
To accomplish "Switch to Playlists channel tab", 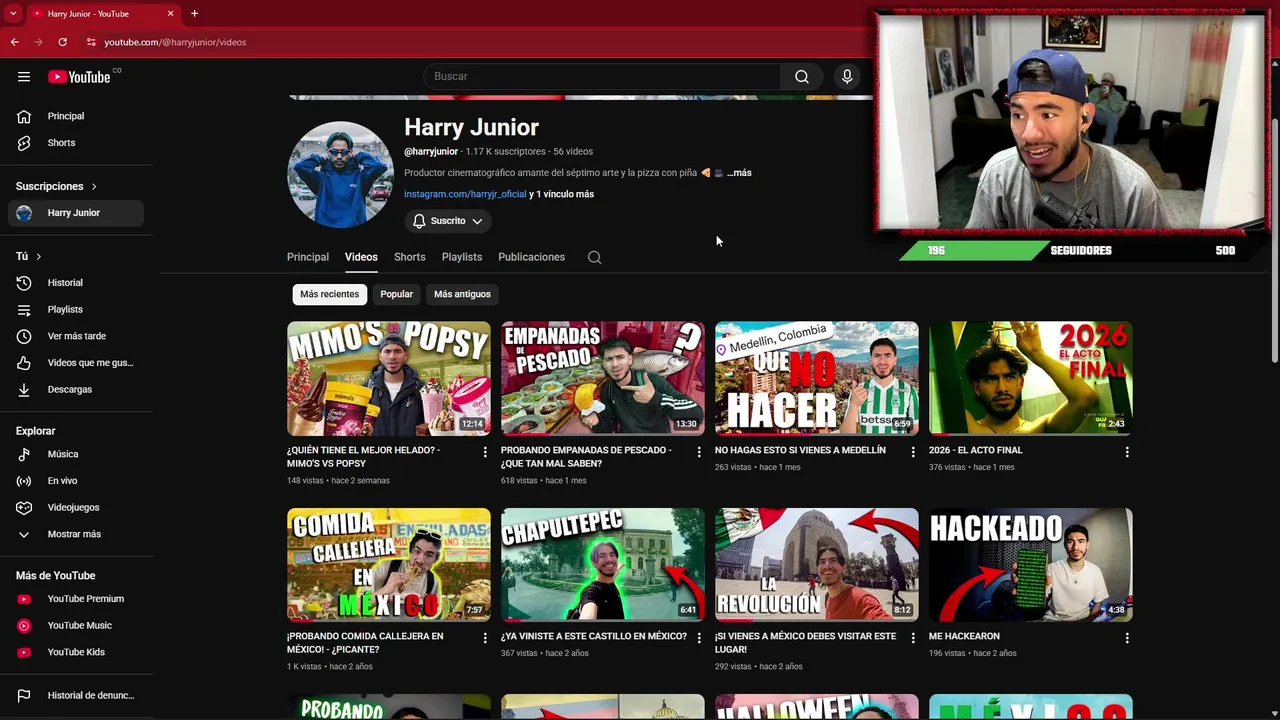I will (x=462, y=257).
